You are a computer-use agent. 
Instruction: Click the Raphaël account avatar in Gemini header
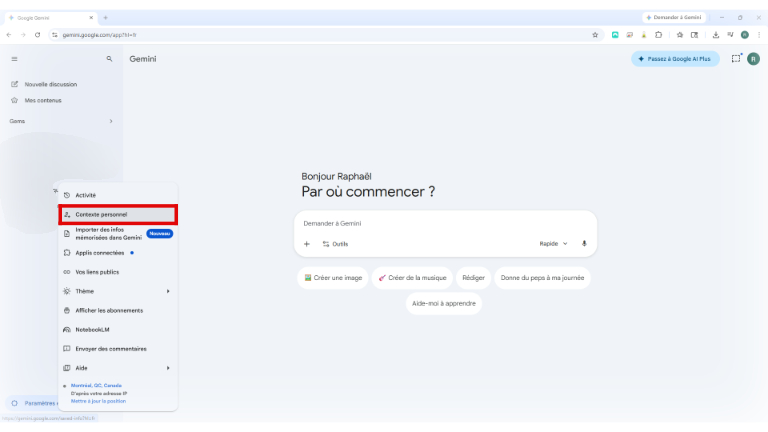(753, 59)
